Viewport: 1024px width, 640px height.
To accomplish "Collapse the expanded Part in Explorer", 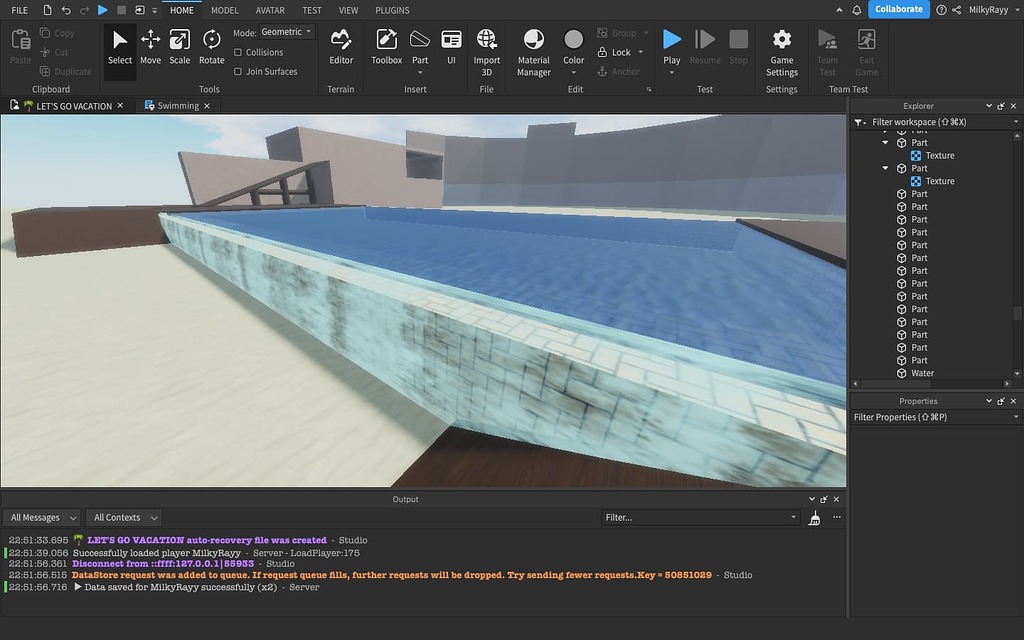I will pyautogui.click(x=884, y=142).
